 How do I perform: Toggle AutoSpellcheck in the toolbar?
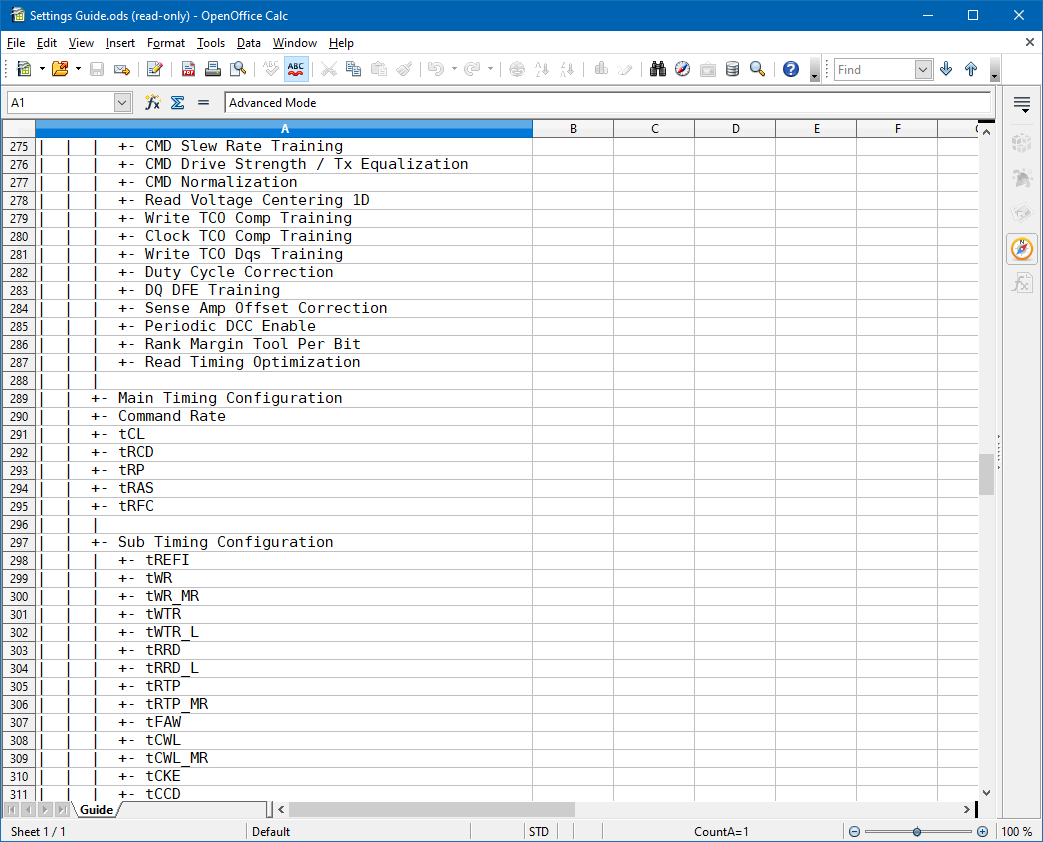pos(296,69)
